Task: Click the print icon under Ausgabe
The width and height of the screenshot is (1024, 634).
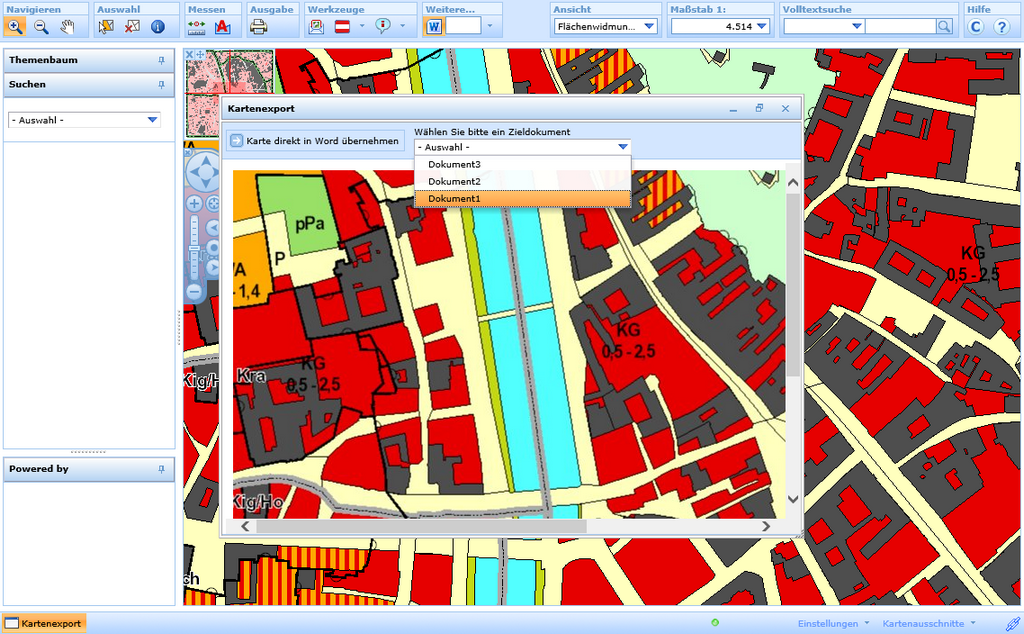Action: pos(258,26)
